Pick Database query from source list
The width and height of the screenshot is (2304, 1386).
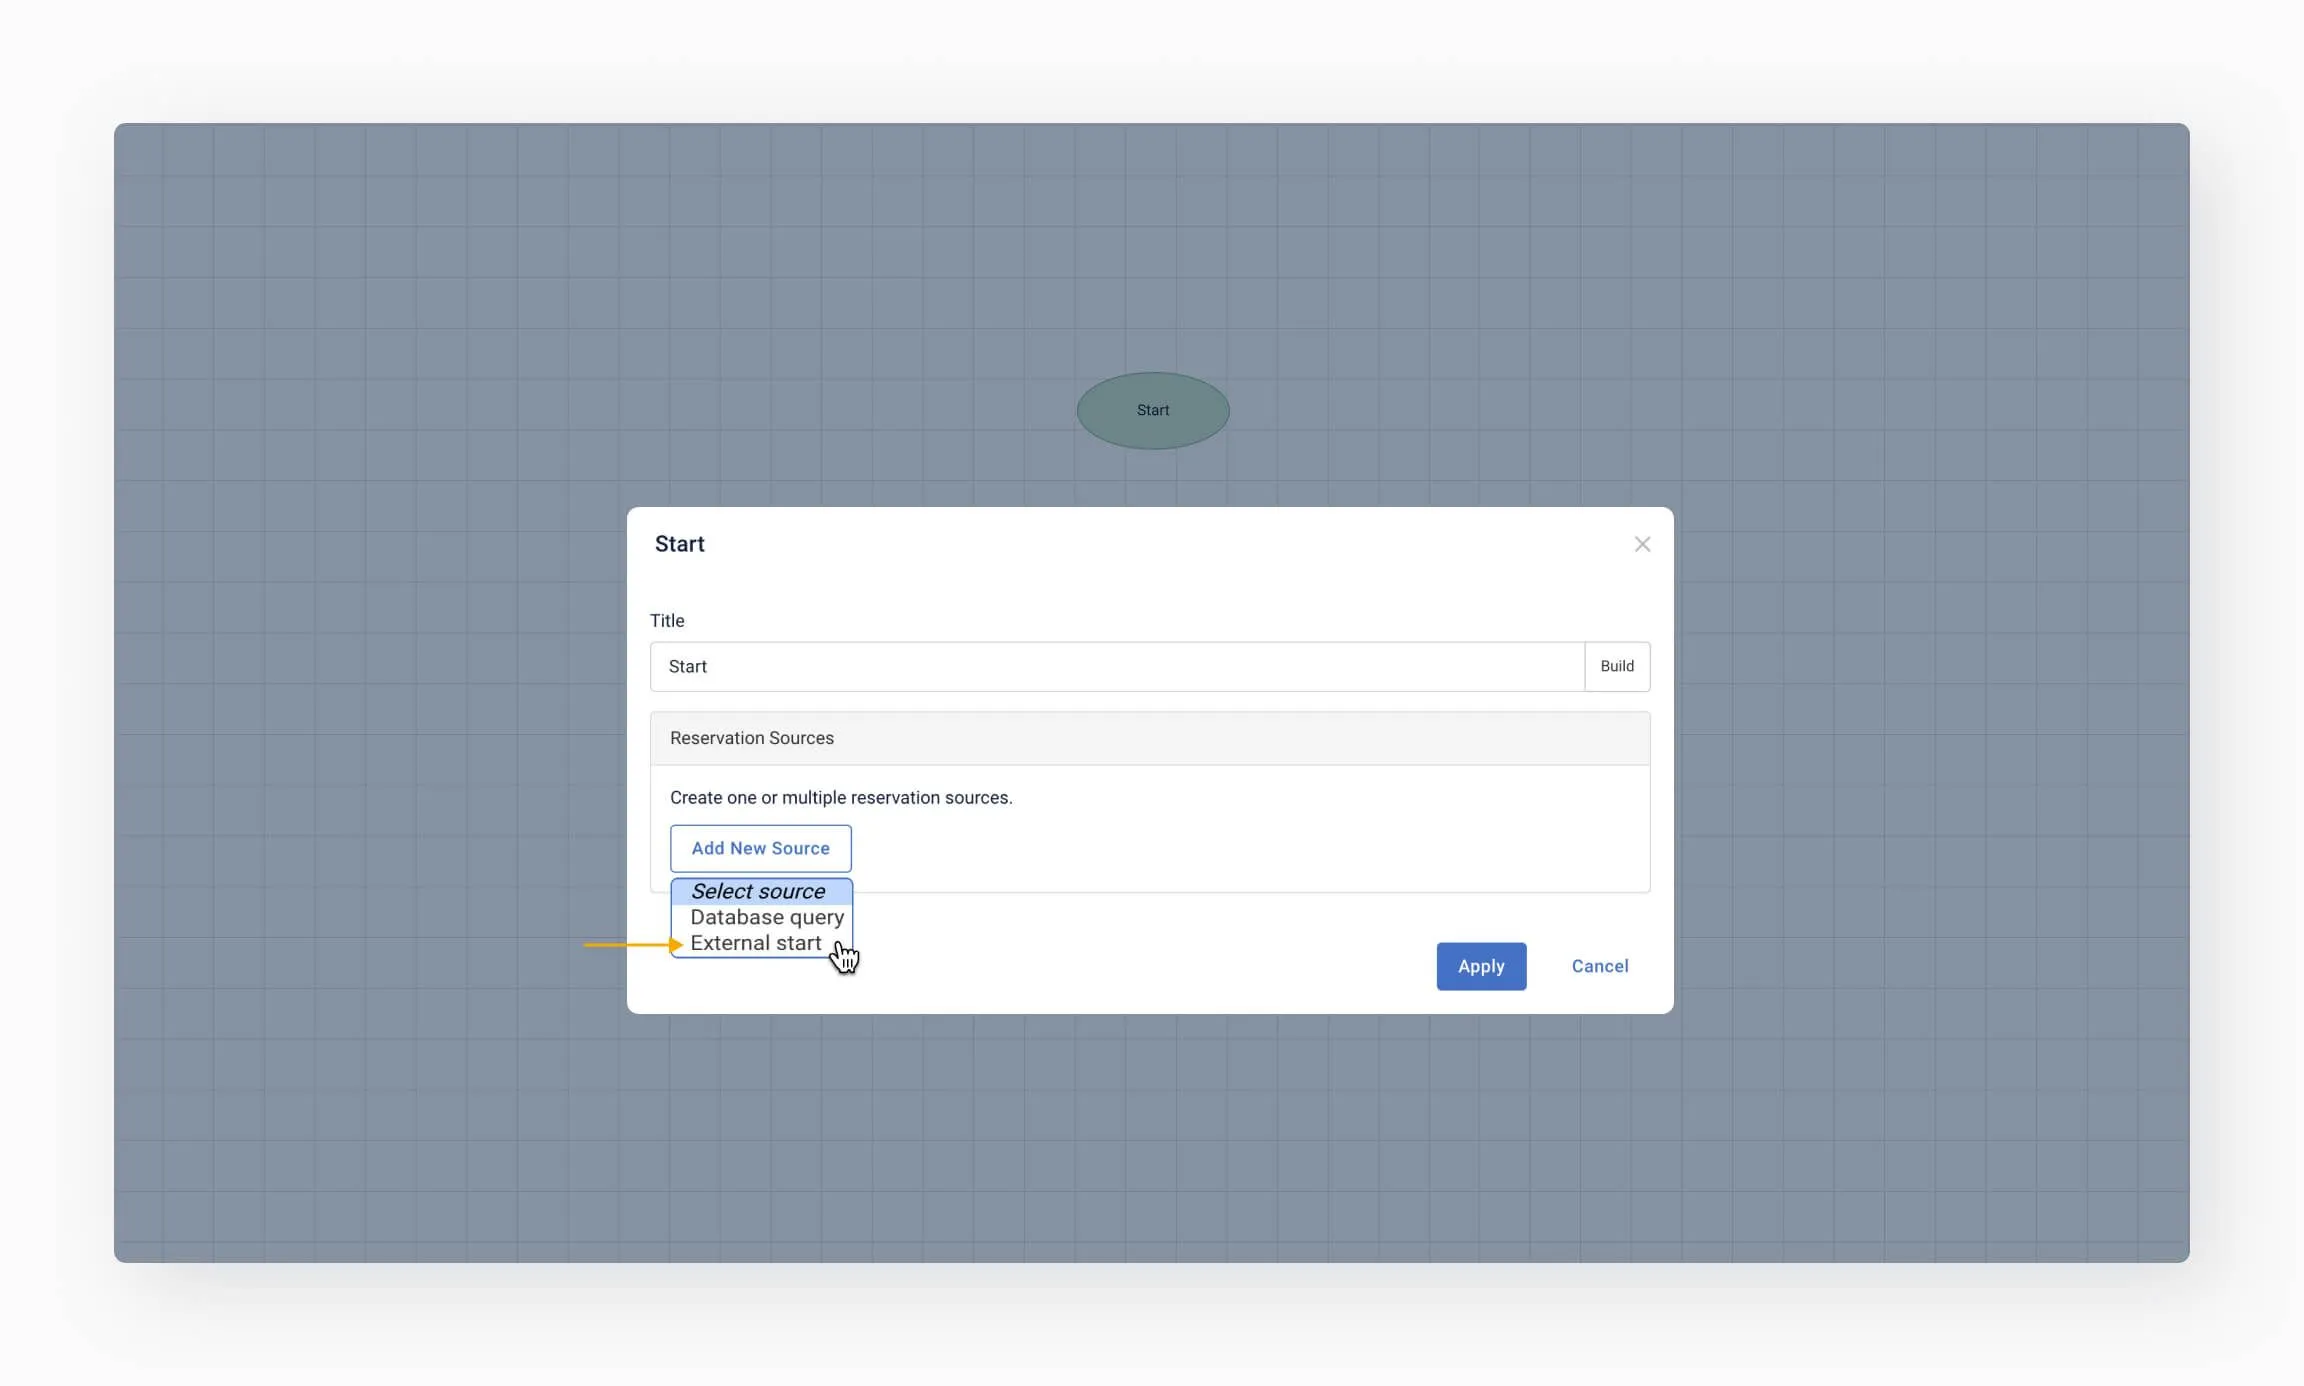[766, 917]
